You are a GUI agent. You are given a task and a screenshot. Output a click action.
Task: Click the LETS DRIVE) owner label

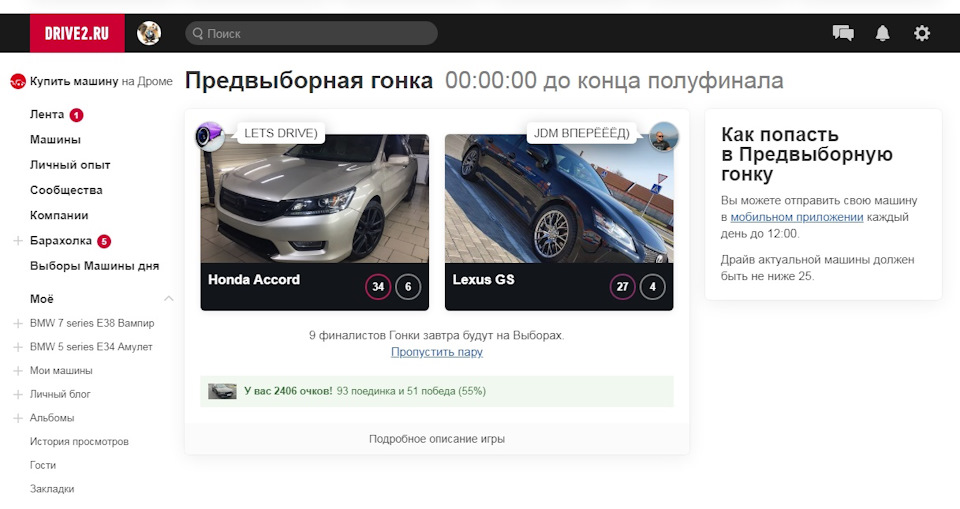click(280, 133)
